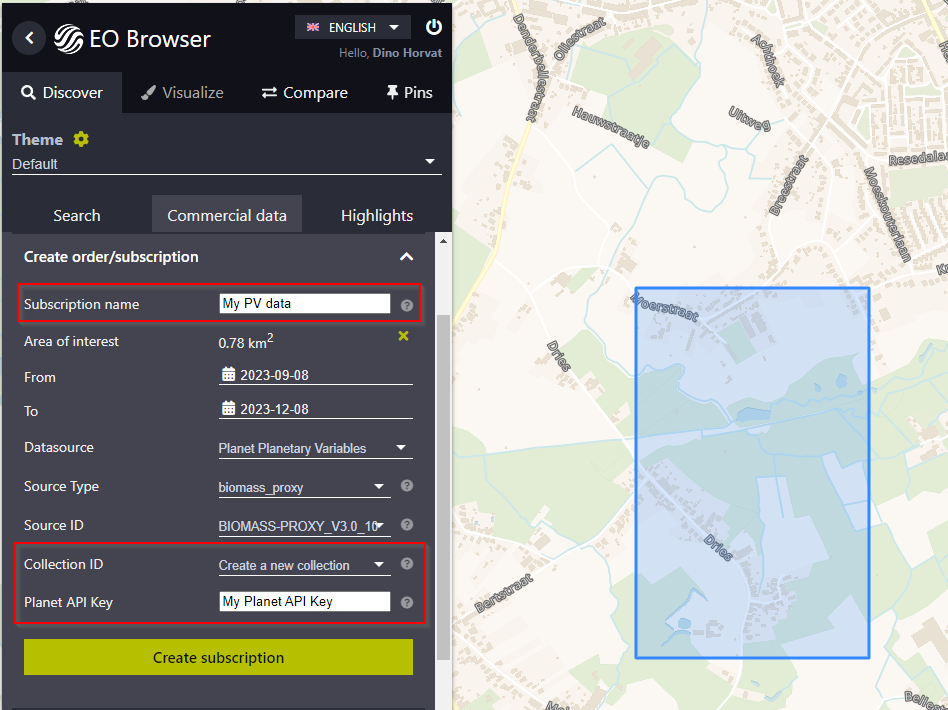Click the Bertstraat street label on map

(x=505, y=593)
